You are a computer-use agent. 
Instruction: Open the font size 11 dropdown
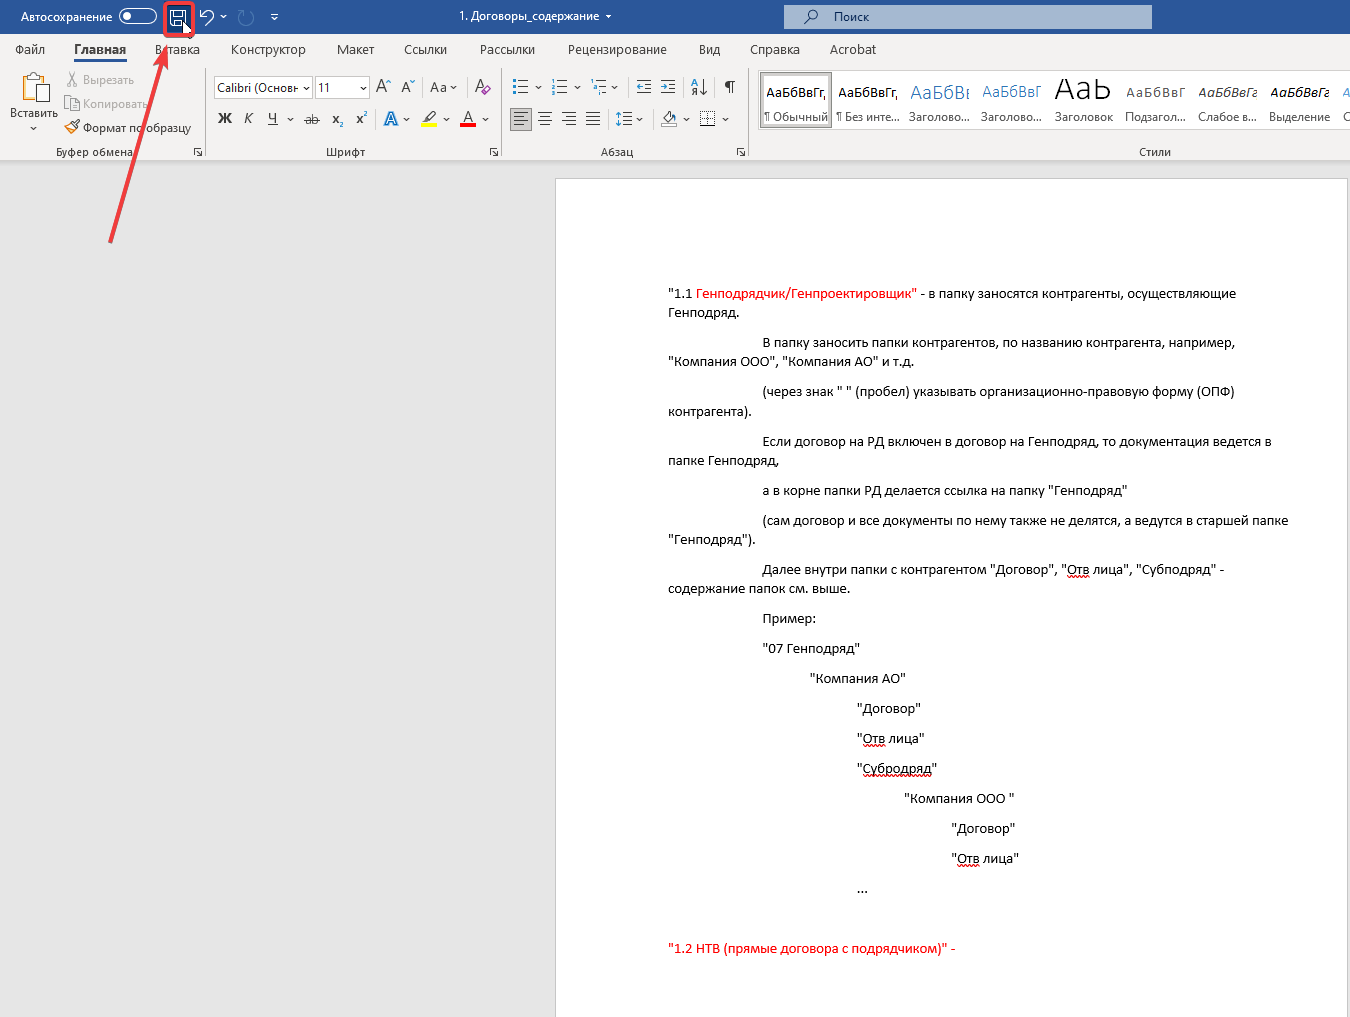pyautogui.click(x=363, y=88)
